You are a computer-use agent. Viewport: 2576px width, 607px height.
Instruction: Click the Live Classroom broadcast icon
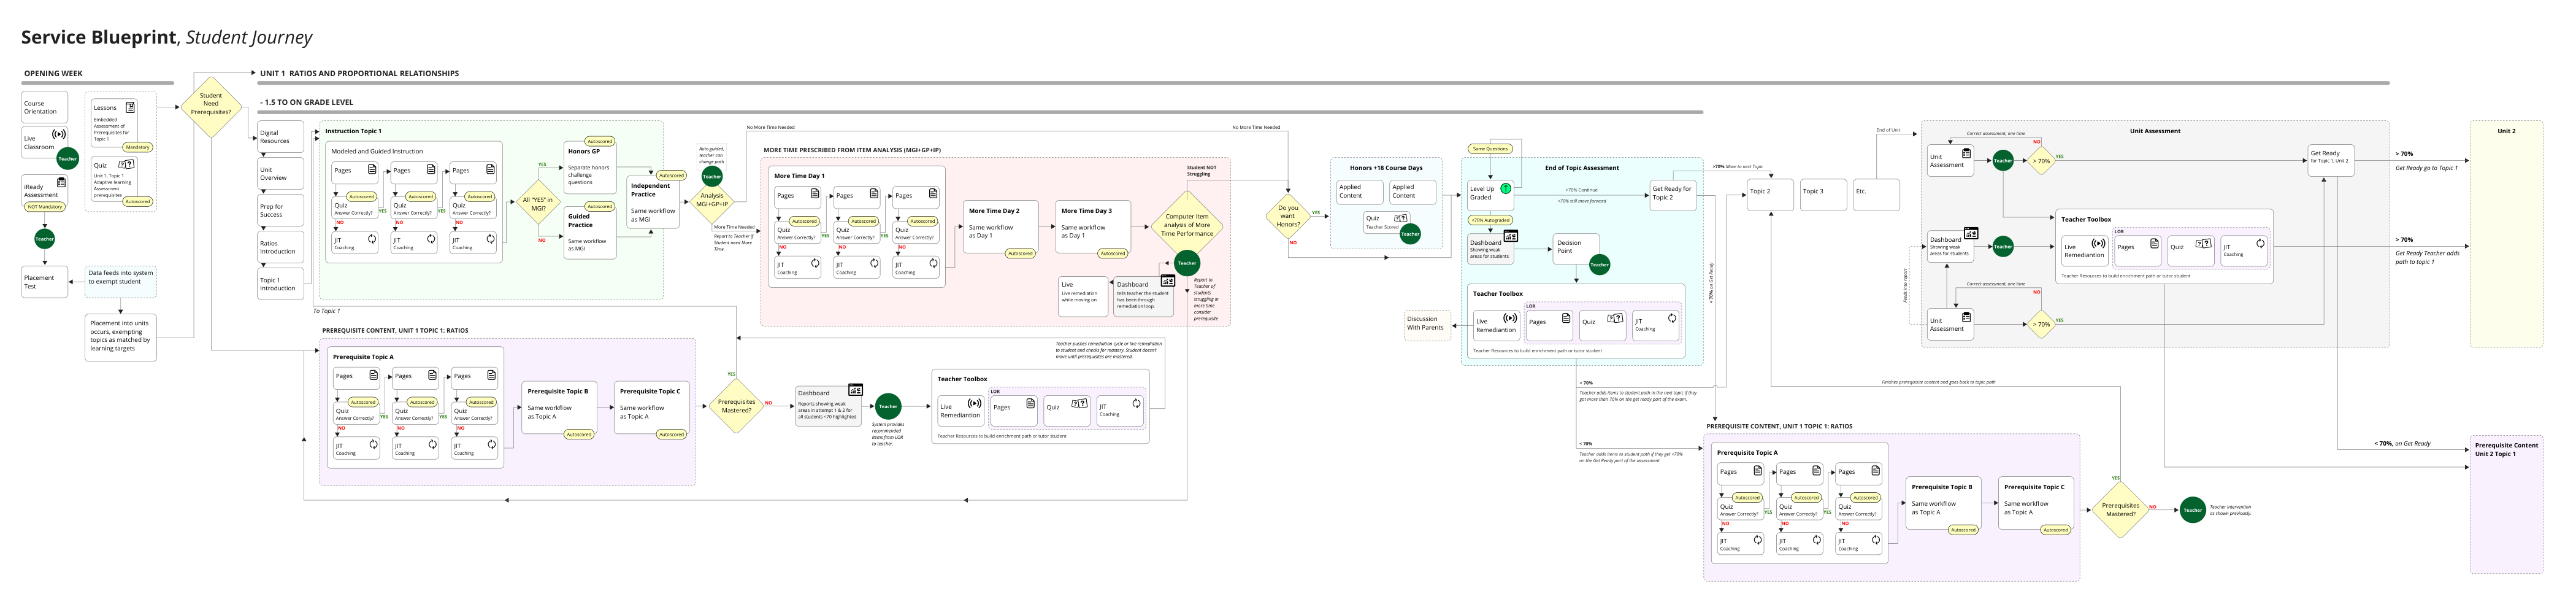click(x=59, y=134)
